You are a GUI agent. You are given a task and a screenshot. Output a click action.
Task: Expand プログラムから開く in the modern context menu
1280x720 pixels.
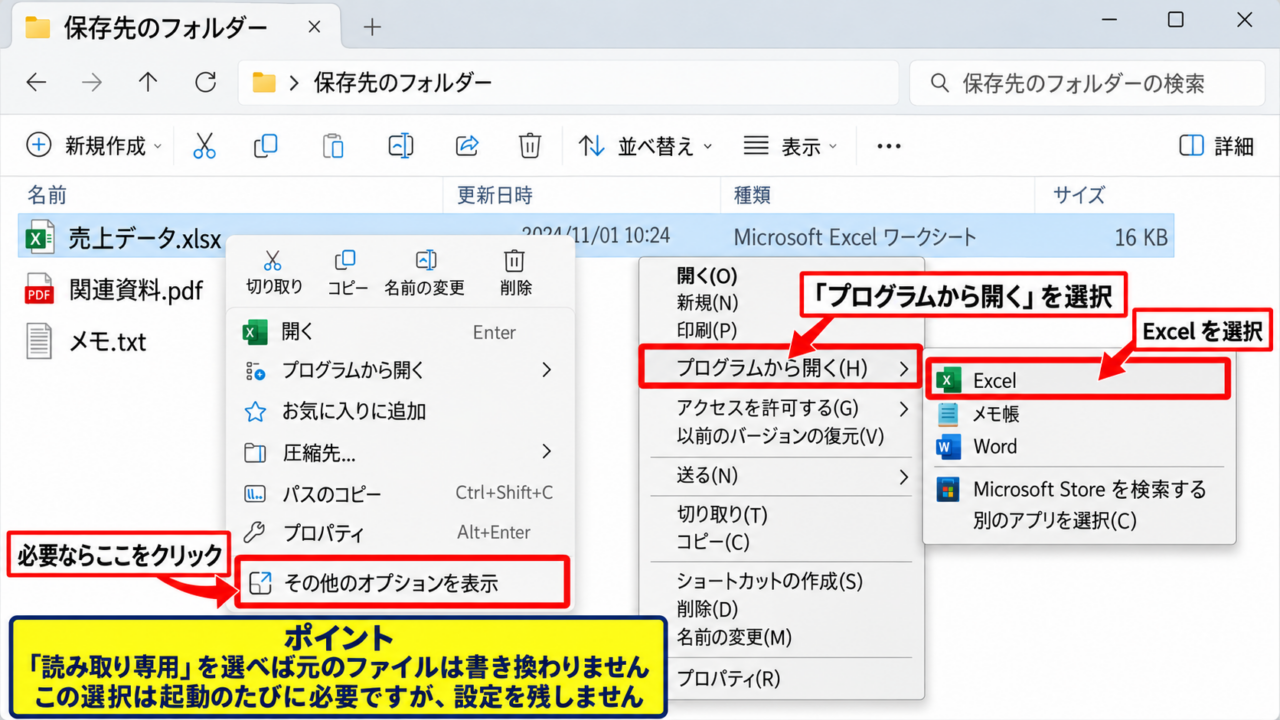pyautogui.click(x=400, y=370)
